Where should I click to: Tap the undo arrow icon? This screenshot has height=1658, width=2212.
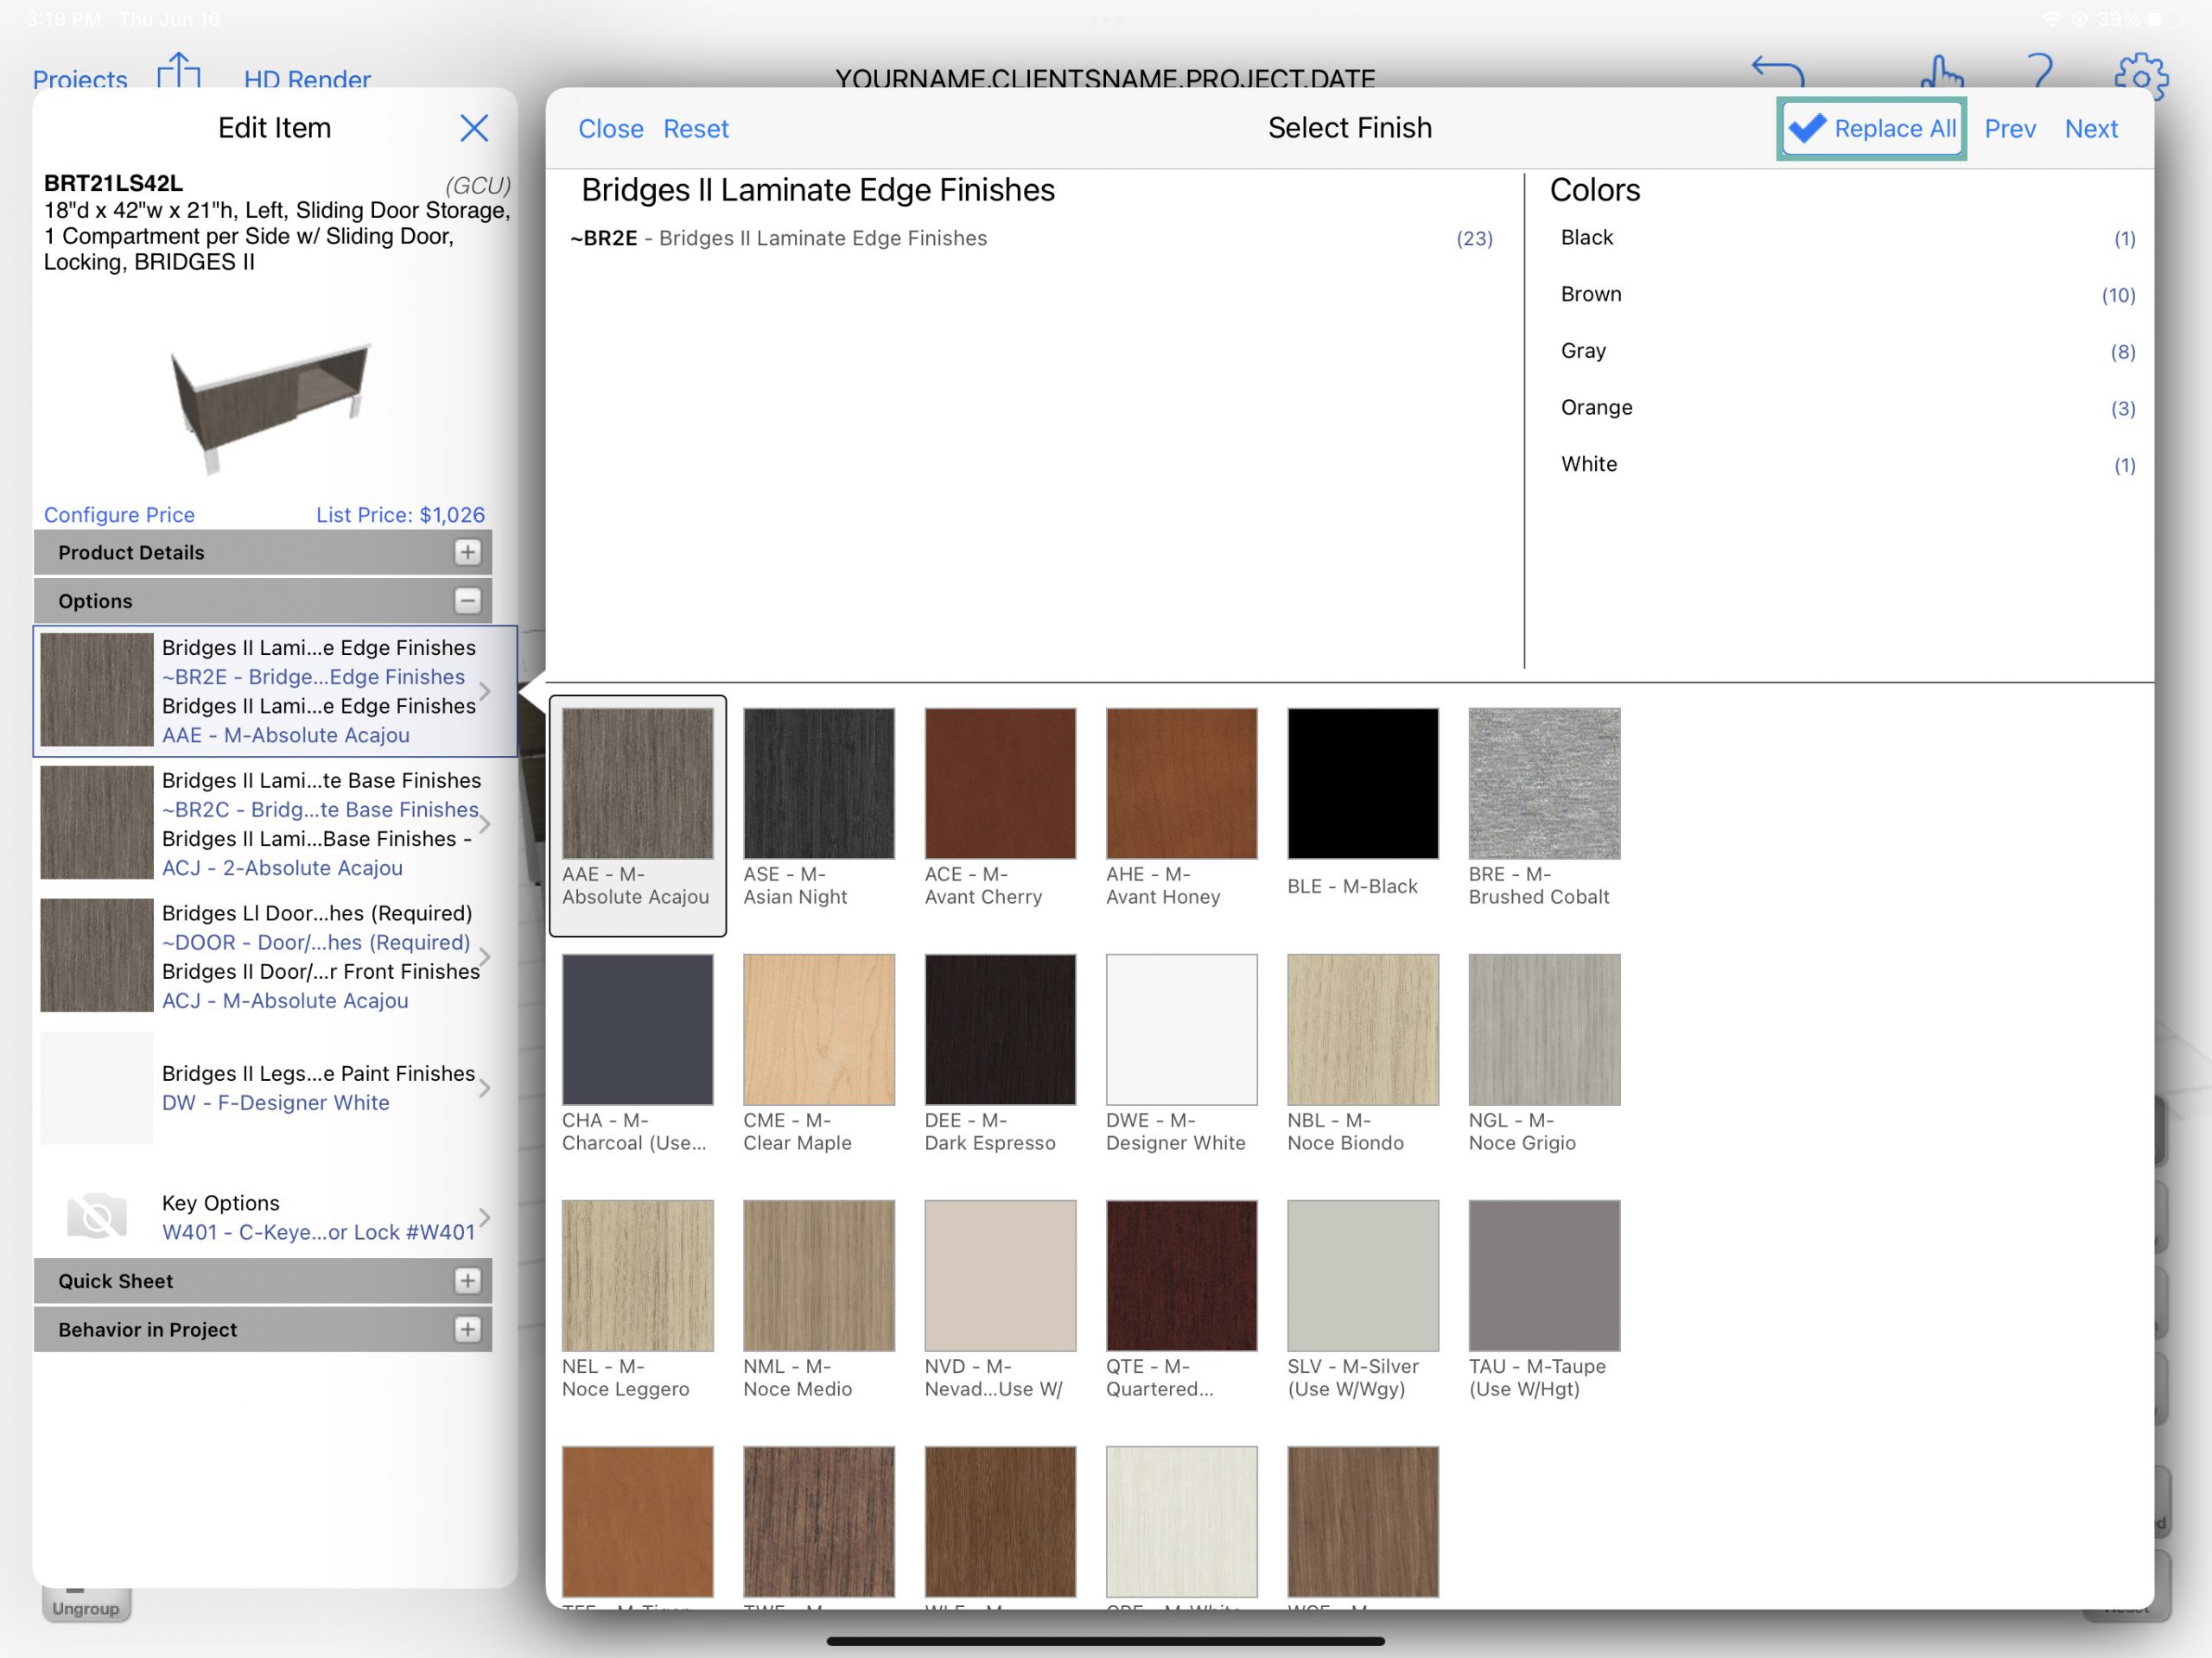1777,73
